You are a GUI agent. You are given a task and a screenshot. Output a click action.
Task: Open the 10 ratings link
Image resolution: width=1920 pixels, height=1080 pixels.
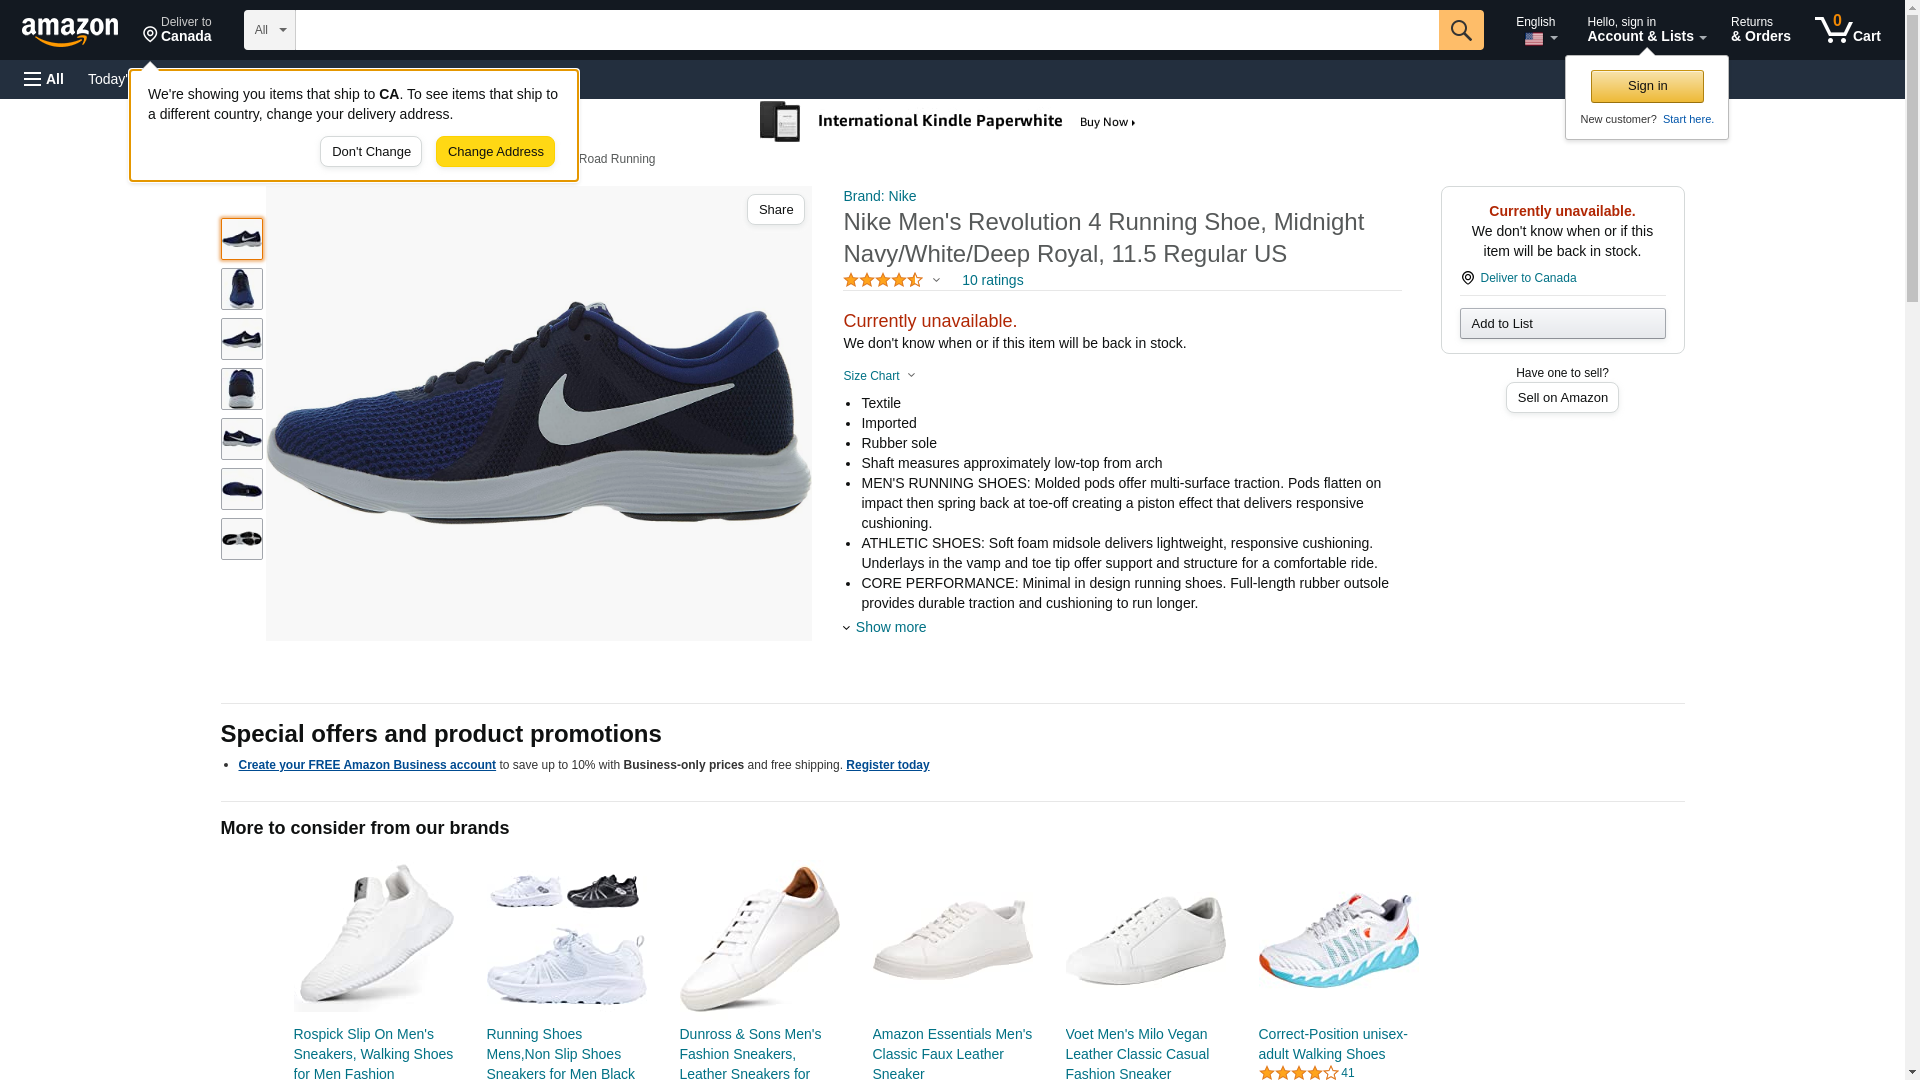(992, 280)
